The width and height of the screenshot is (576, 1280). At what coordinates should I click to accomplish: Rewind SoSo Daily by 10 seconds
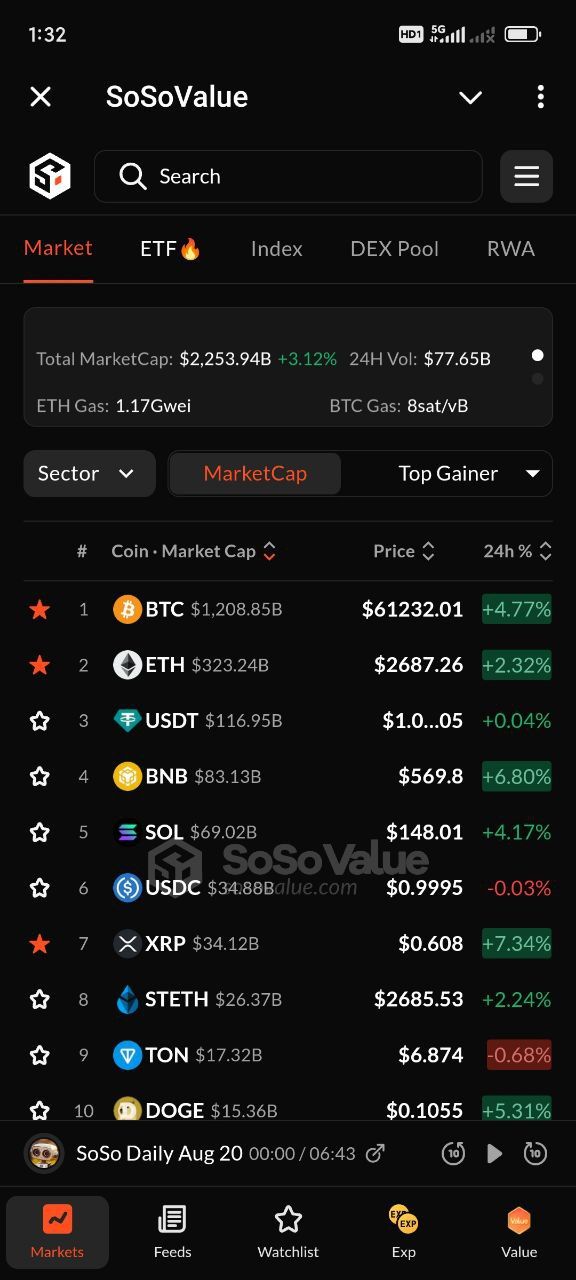point(453,1153)
